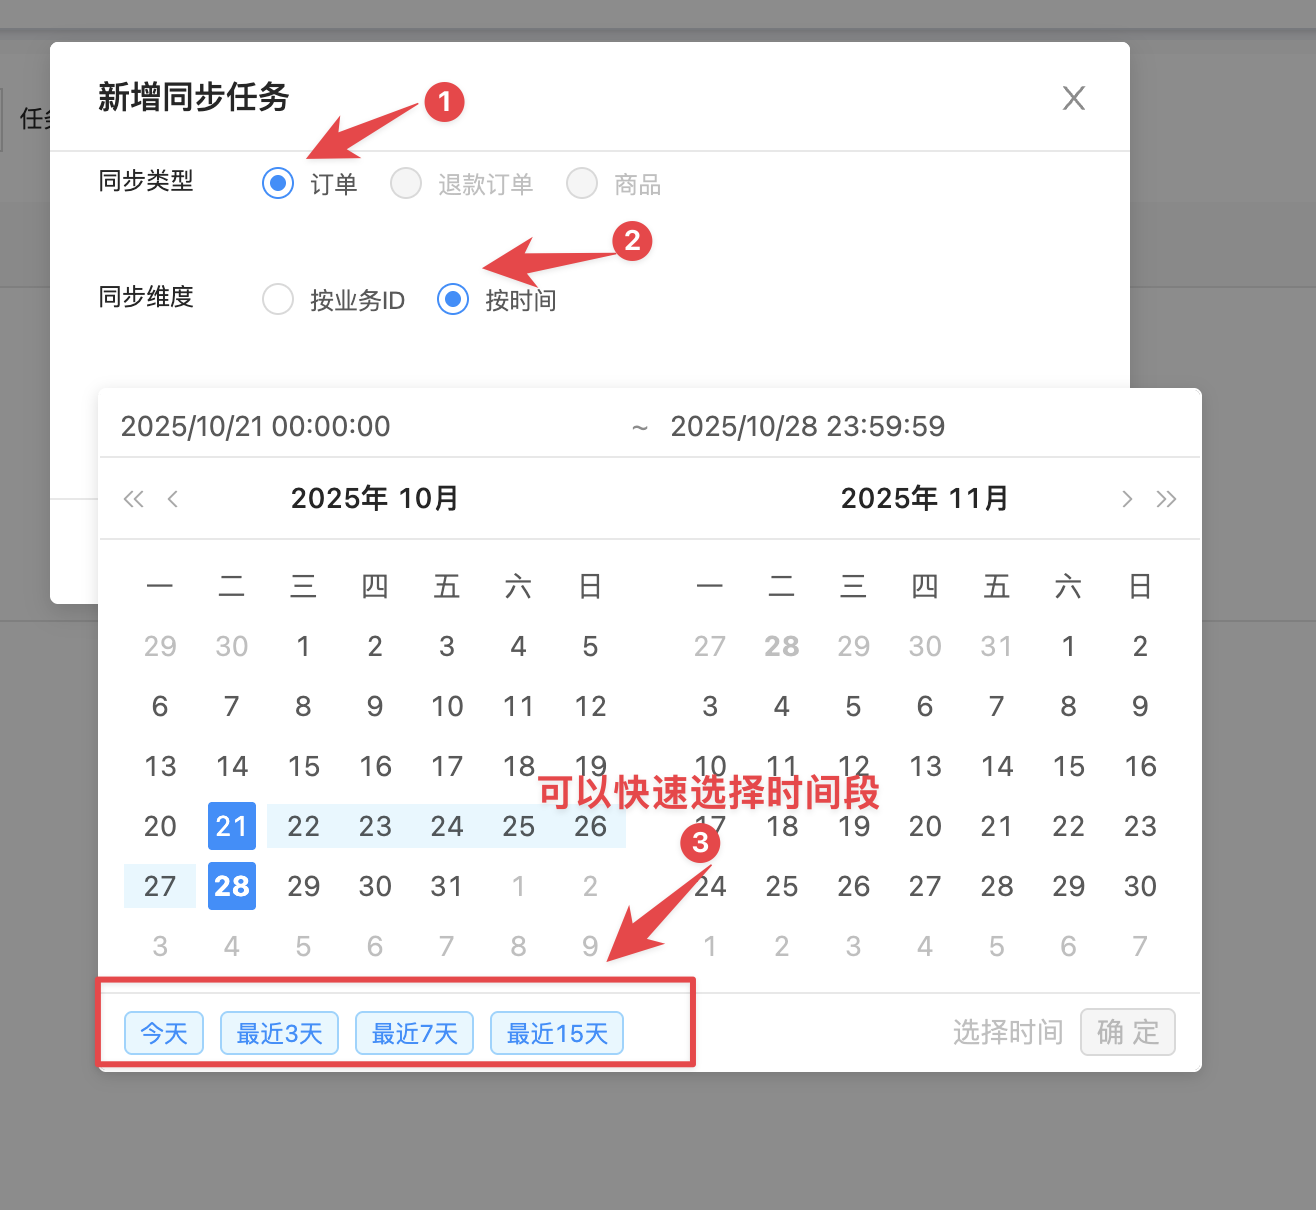The width and height of the screenshot is (1316, 1210).
Task: Click the end date input 2025/10/28 23:59:59
Action: [x=807, y=427]
